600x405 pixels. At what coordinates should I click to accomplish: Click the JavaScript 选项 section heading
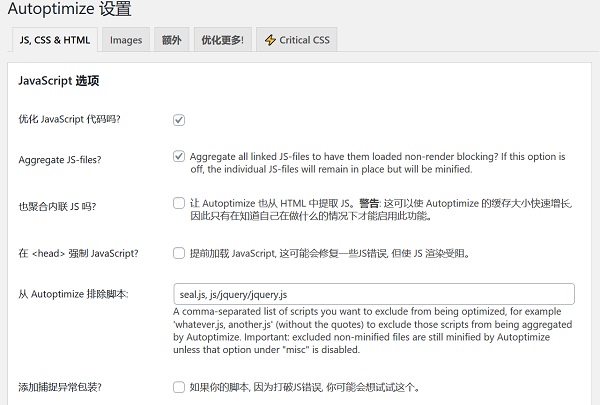[x=59, y=81]
